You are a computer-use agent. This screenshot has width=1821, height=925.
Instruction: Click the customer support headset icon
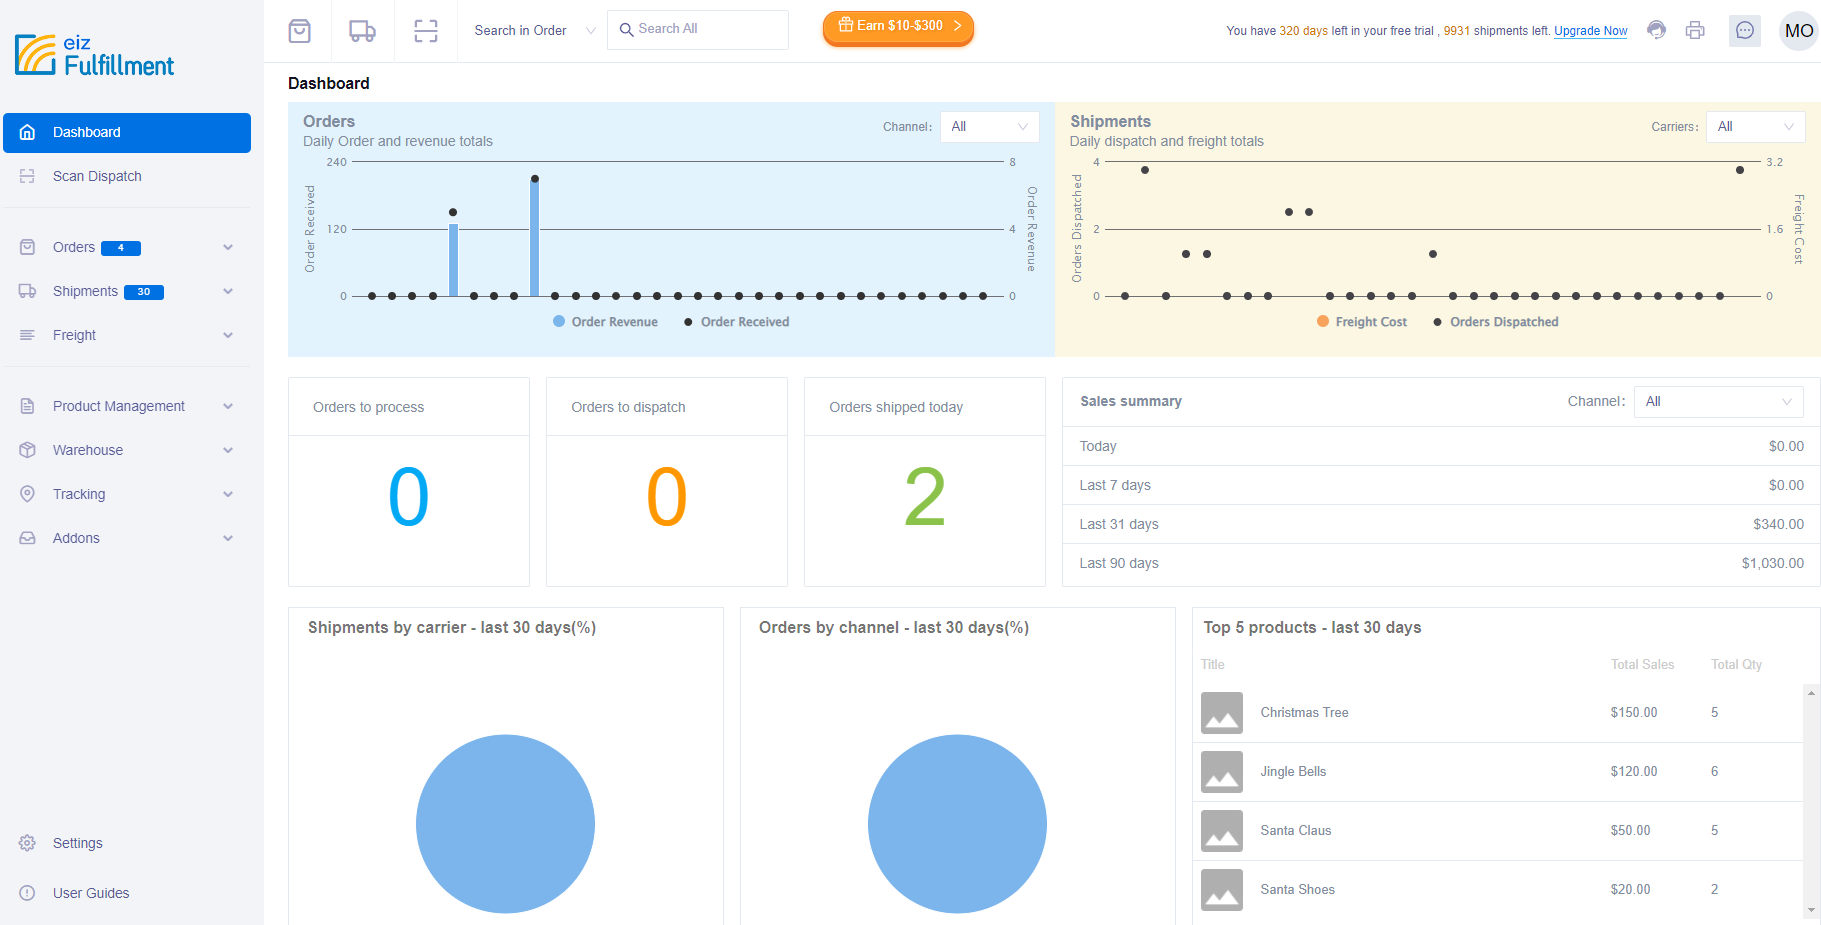[1656, 30]
